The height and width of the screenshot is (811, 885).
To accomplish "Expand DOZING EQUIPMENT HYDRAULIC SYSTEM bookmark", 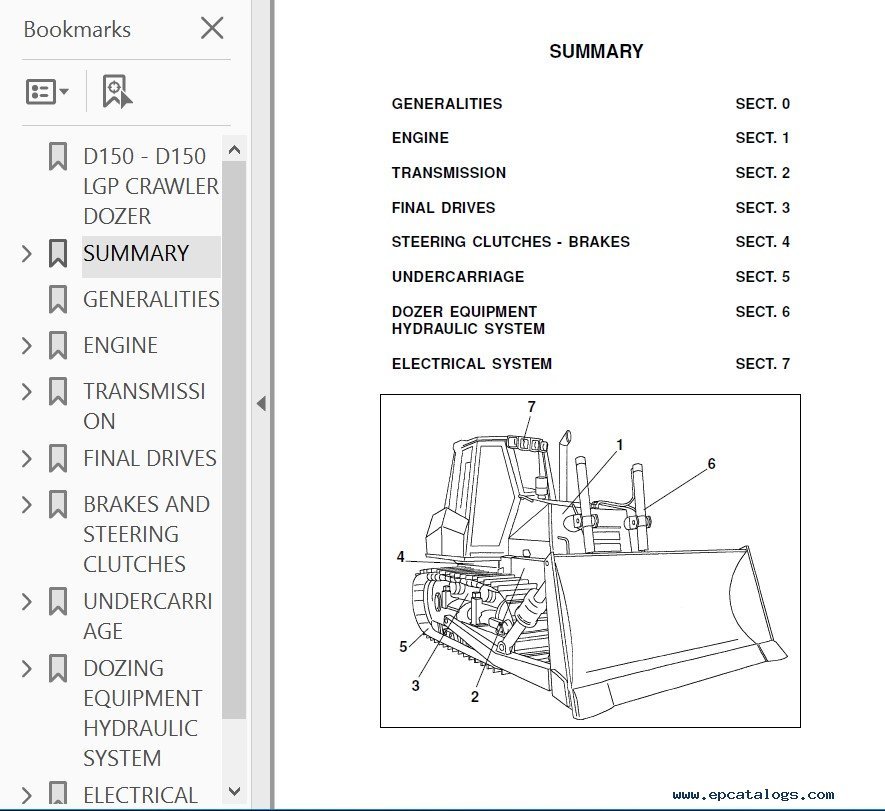I will 27,669.
